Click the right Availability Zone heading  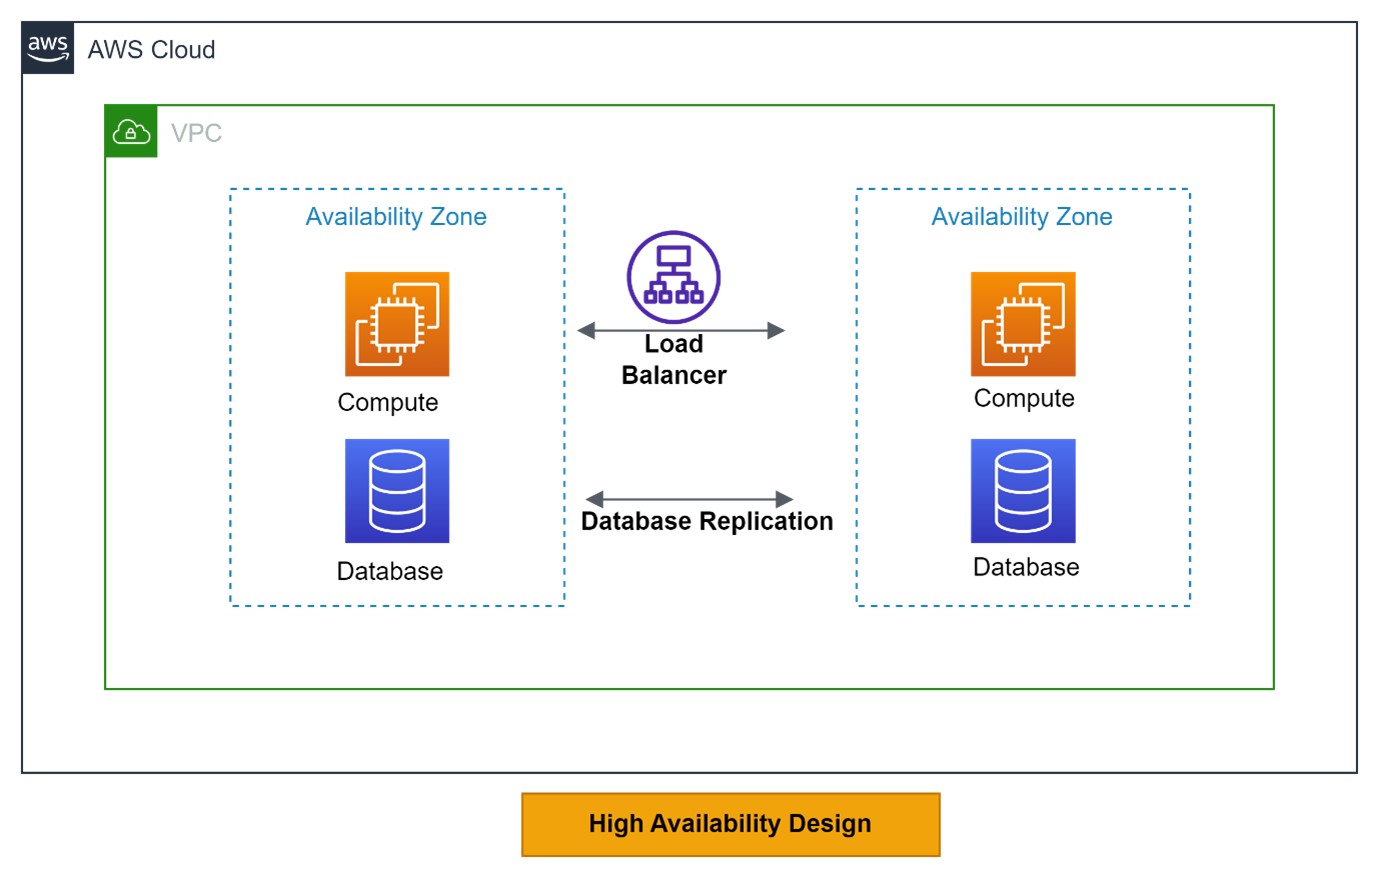[1022, 217]
